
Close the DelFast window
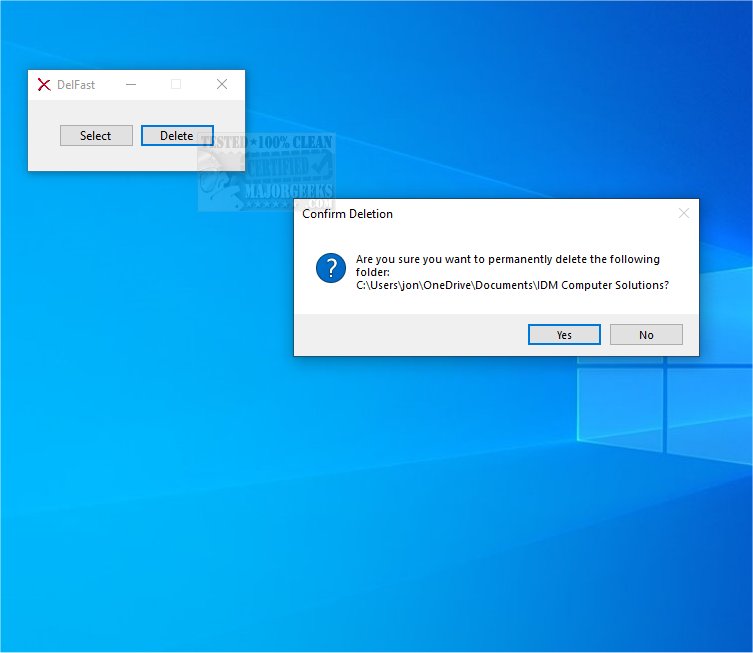pyautogui.click(x=222, y=85)
